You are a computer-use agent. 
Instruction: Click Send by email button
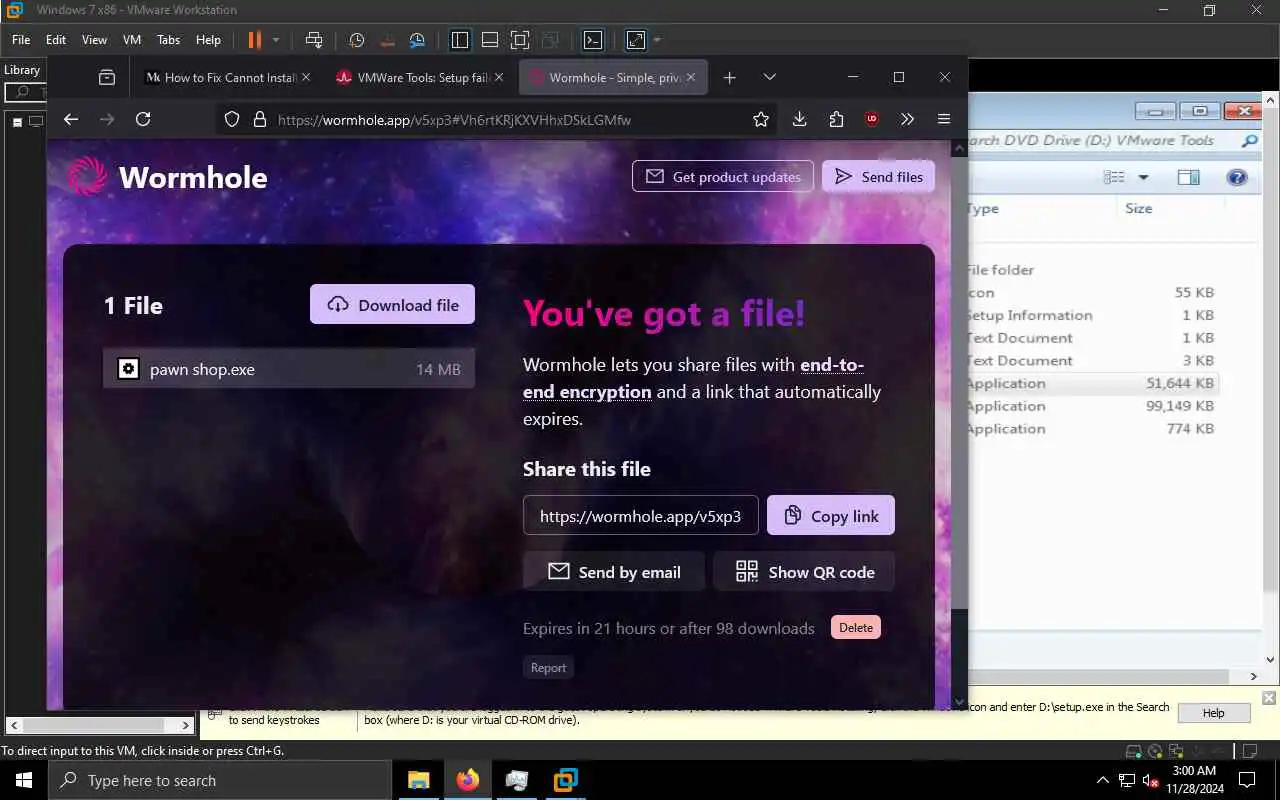point(614,572)
